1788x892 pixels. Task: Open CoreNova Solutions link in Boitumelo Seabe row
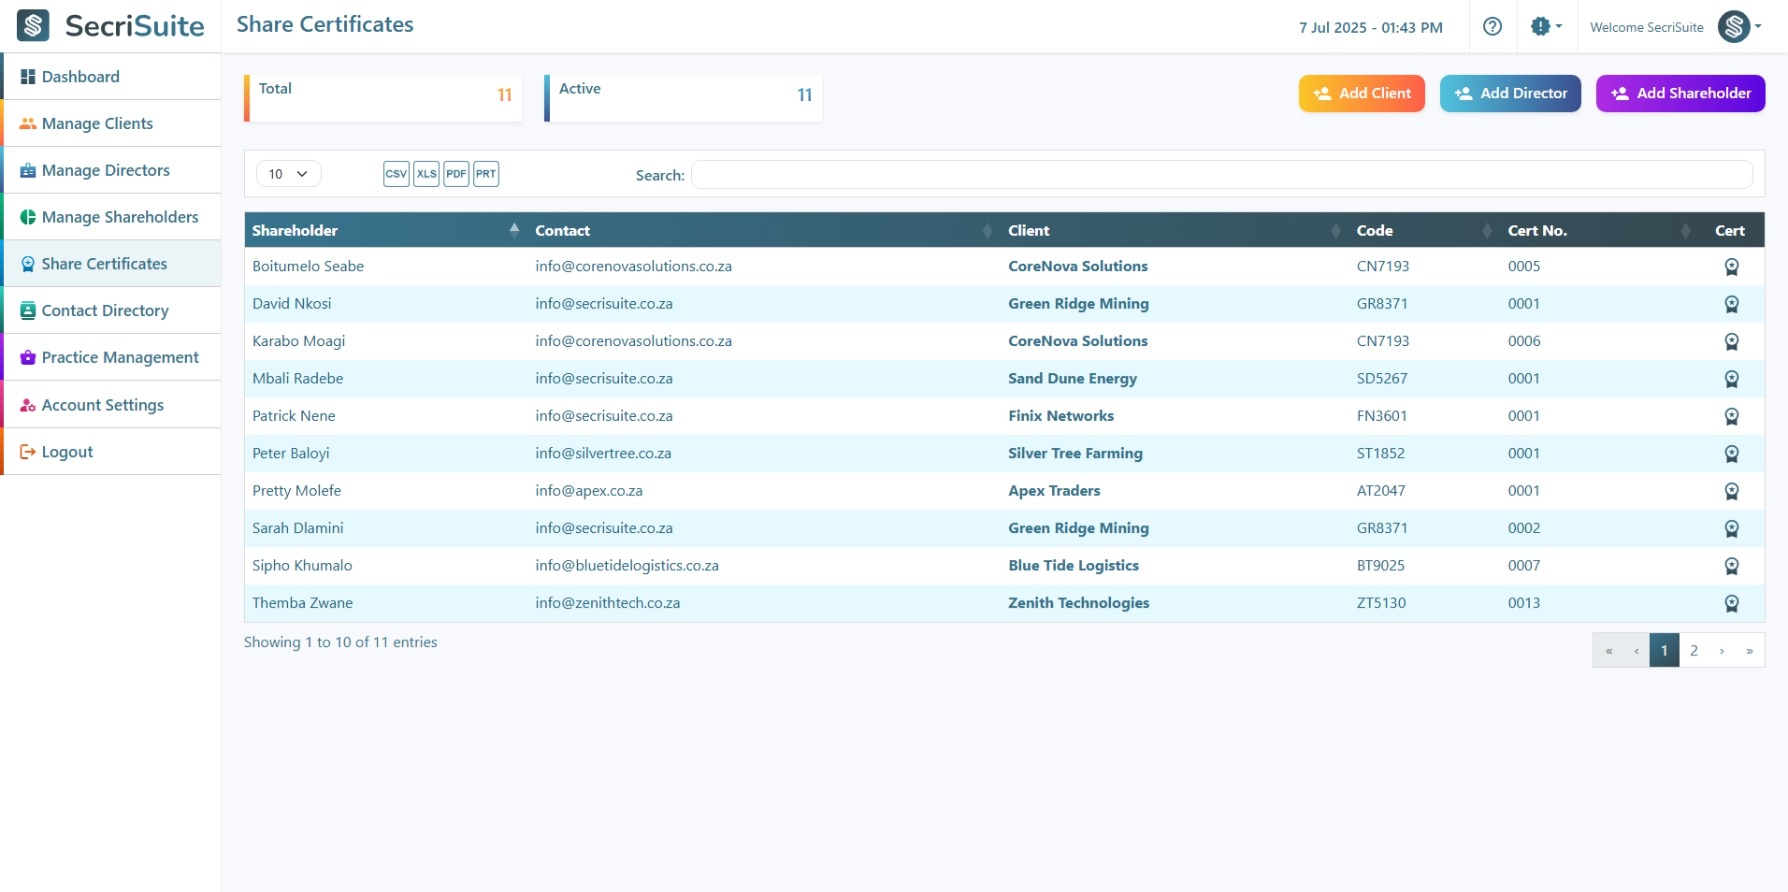[x=1077, y=267]
